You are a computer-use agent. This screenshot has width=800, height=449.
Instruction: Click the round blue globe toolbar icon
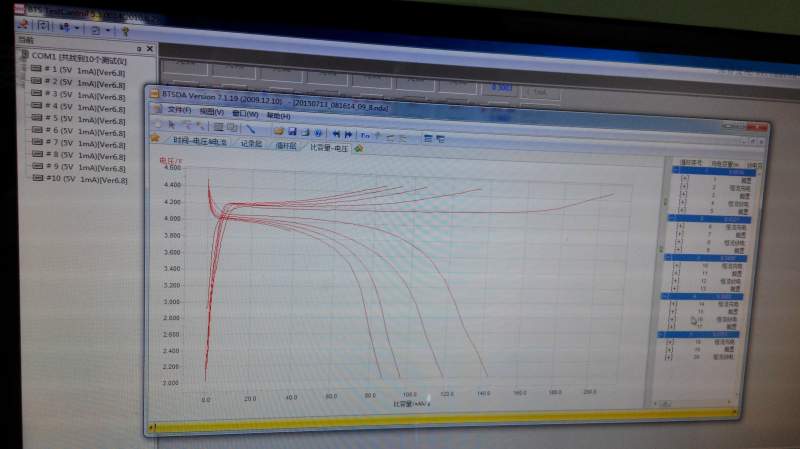318,133
